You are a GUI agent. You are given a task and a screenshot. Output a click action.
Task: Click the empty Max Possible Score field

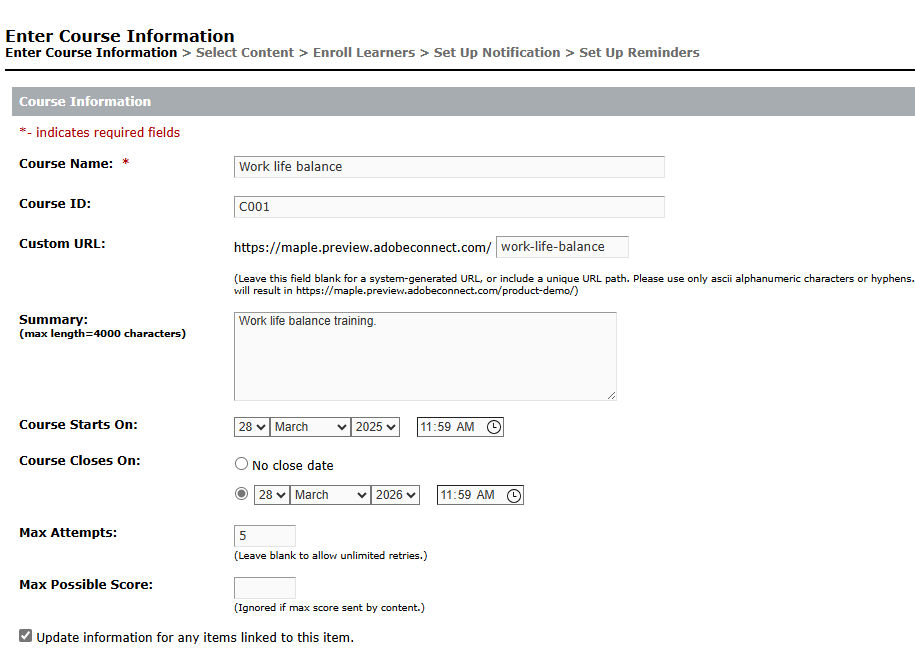point(265,588)
